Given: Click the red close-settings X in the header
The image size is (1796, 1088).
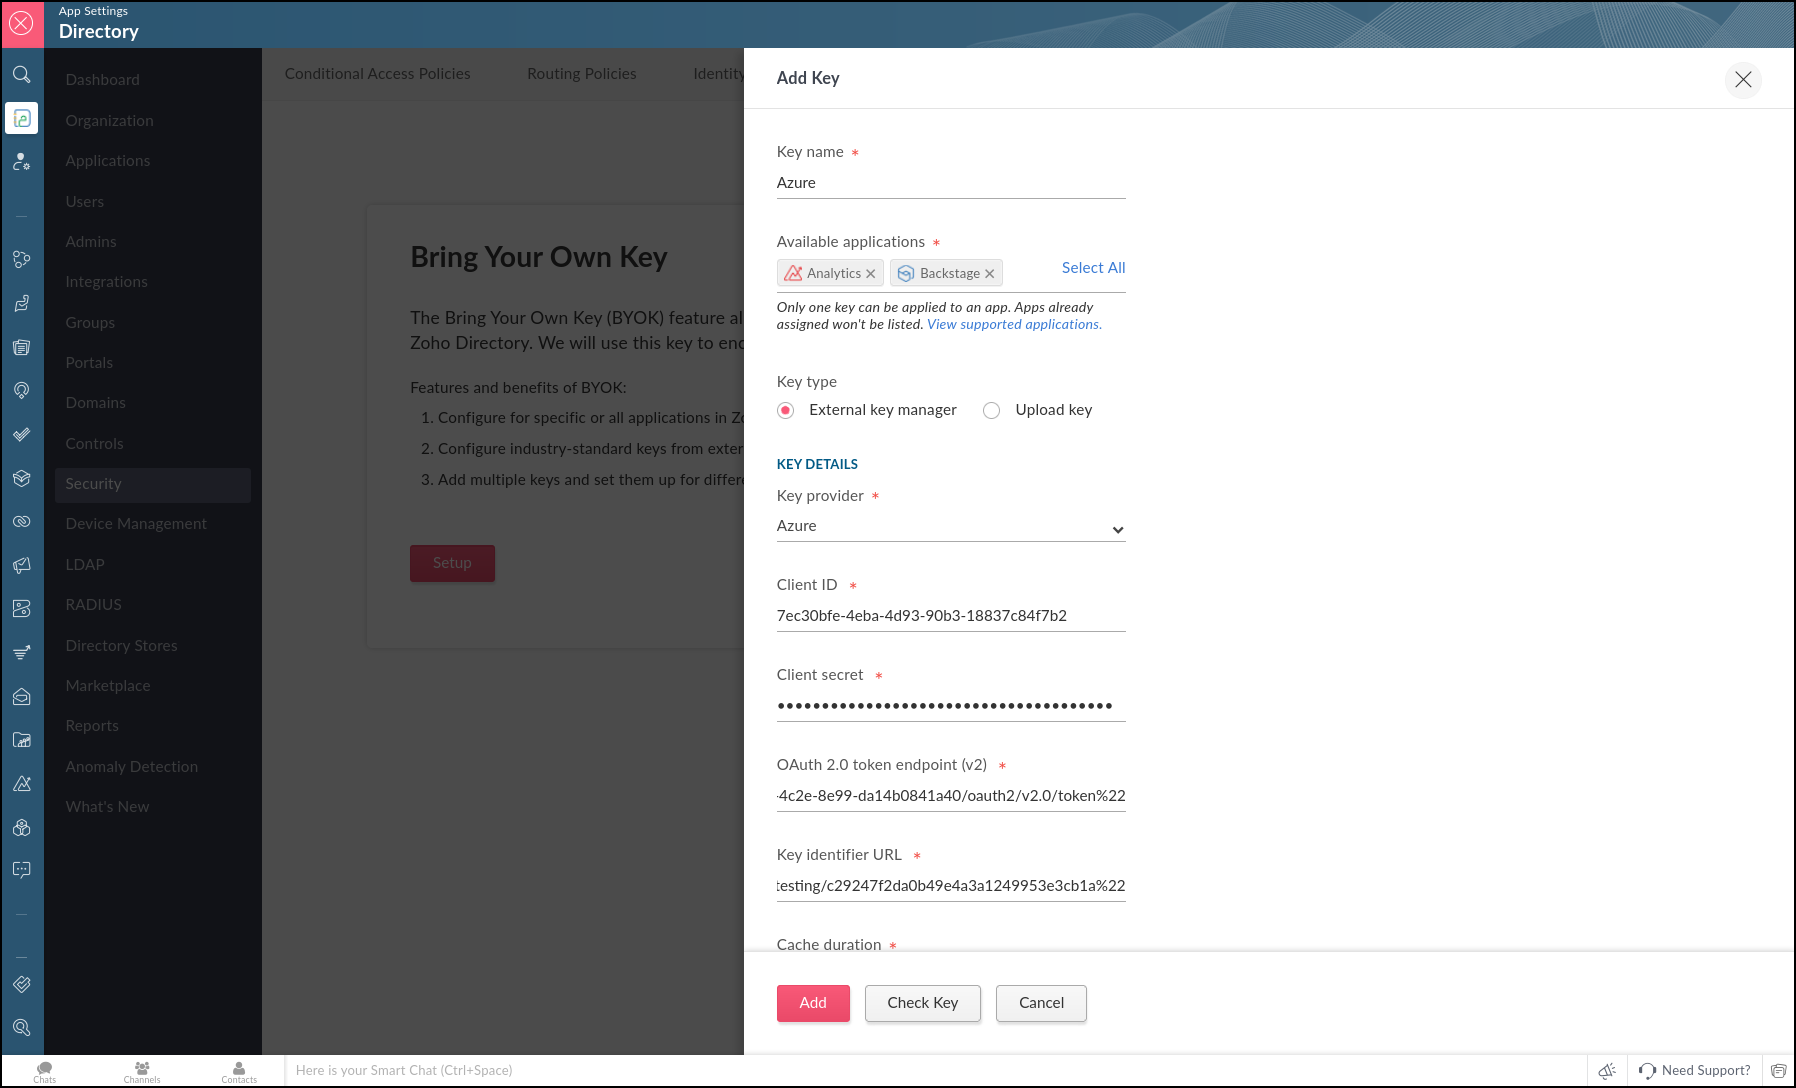Looking at the screenshot, I should pyautogui.click(x=22, y=24).
